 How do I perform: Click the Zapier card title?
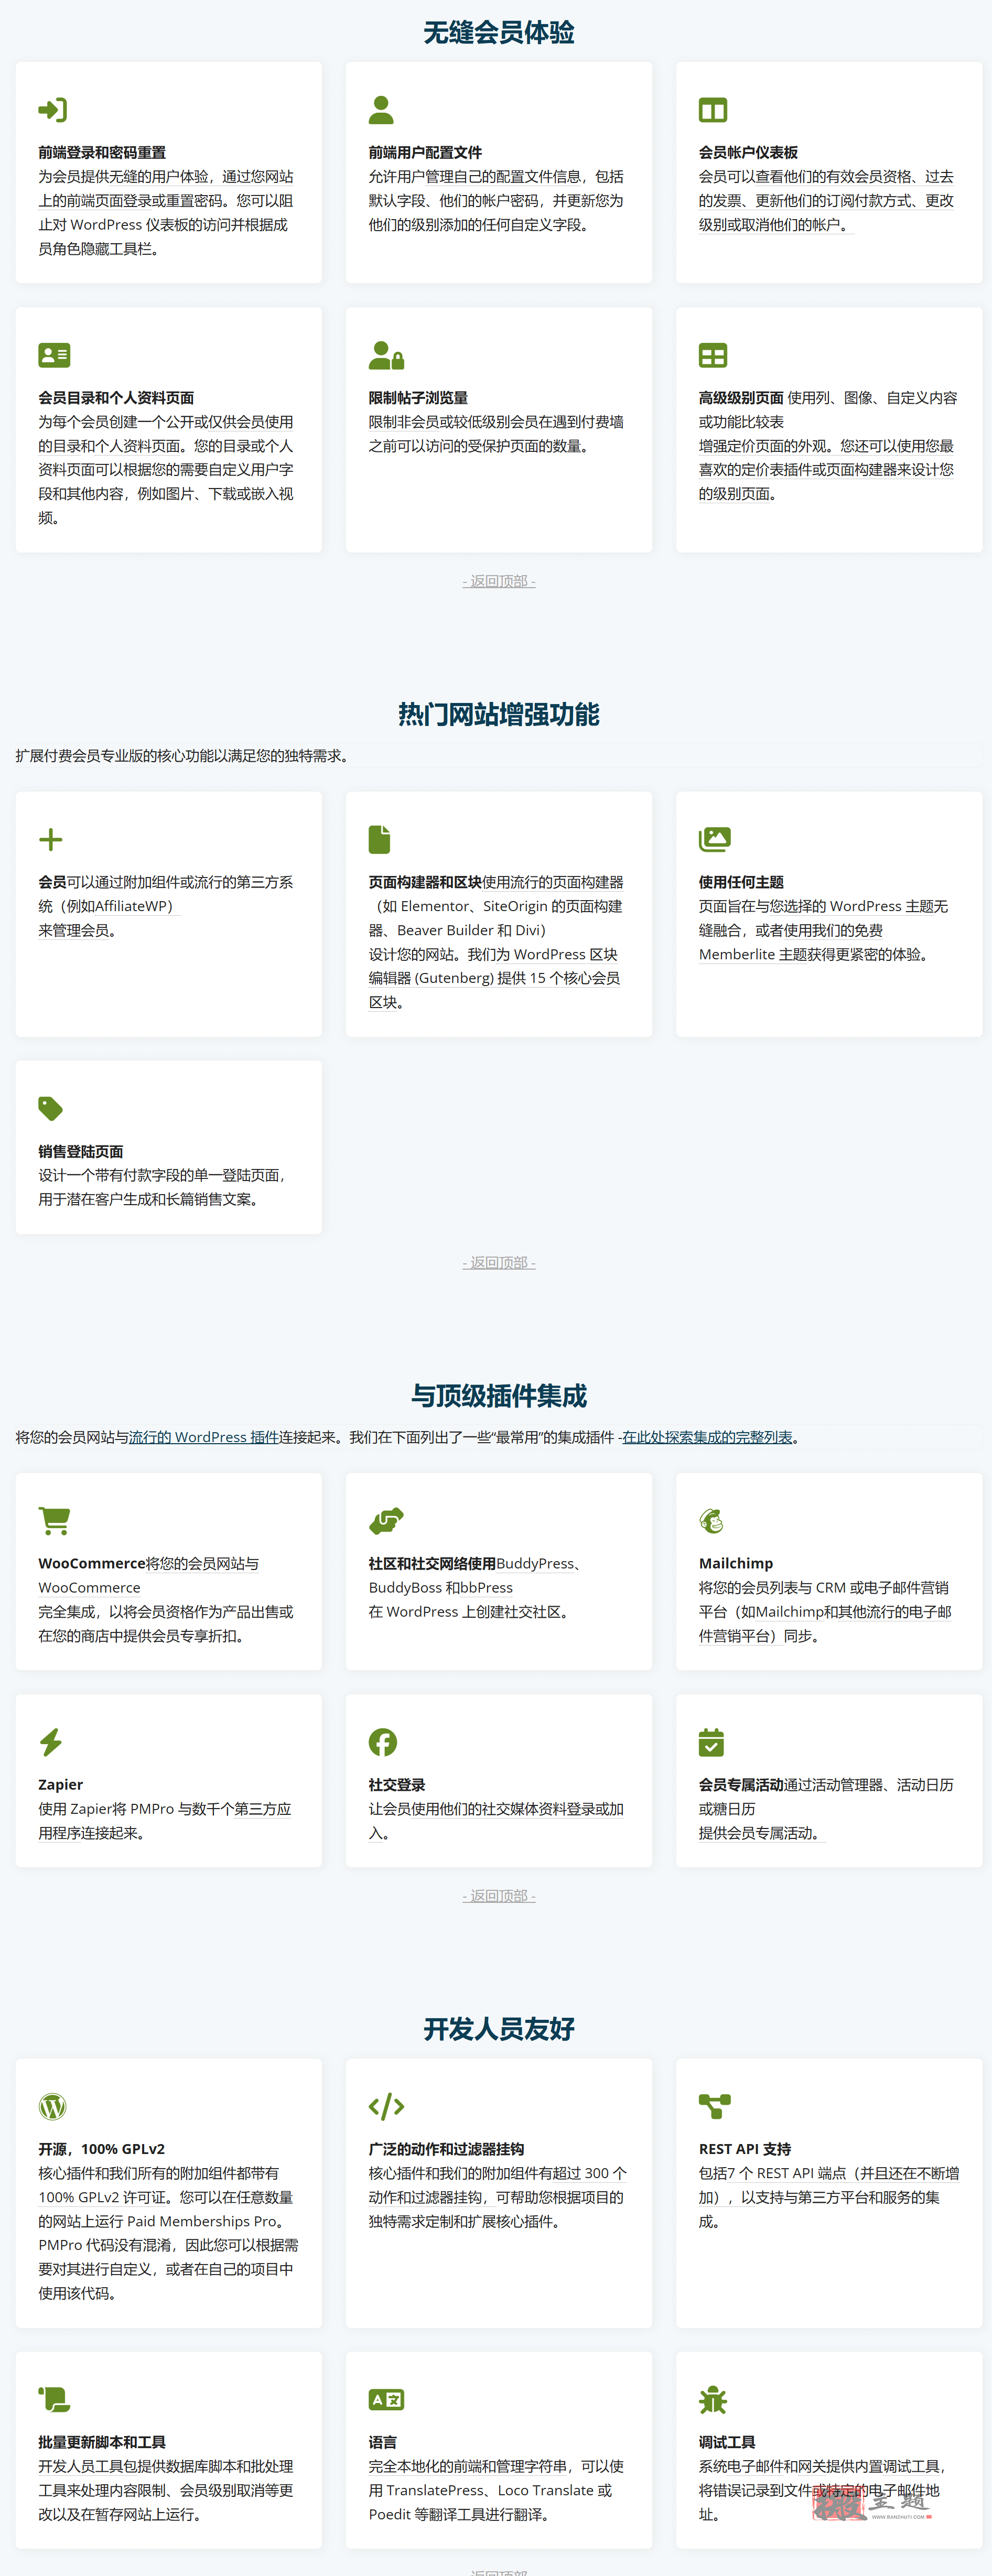point(61,1784)
